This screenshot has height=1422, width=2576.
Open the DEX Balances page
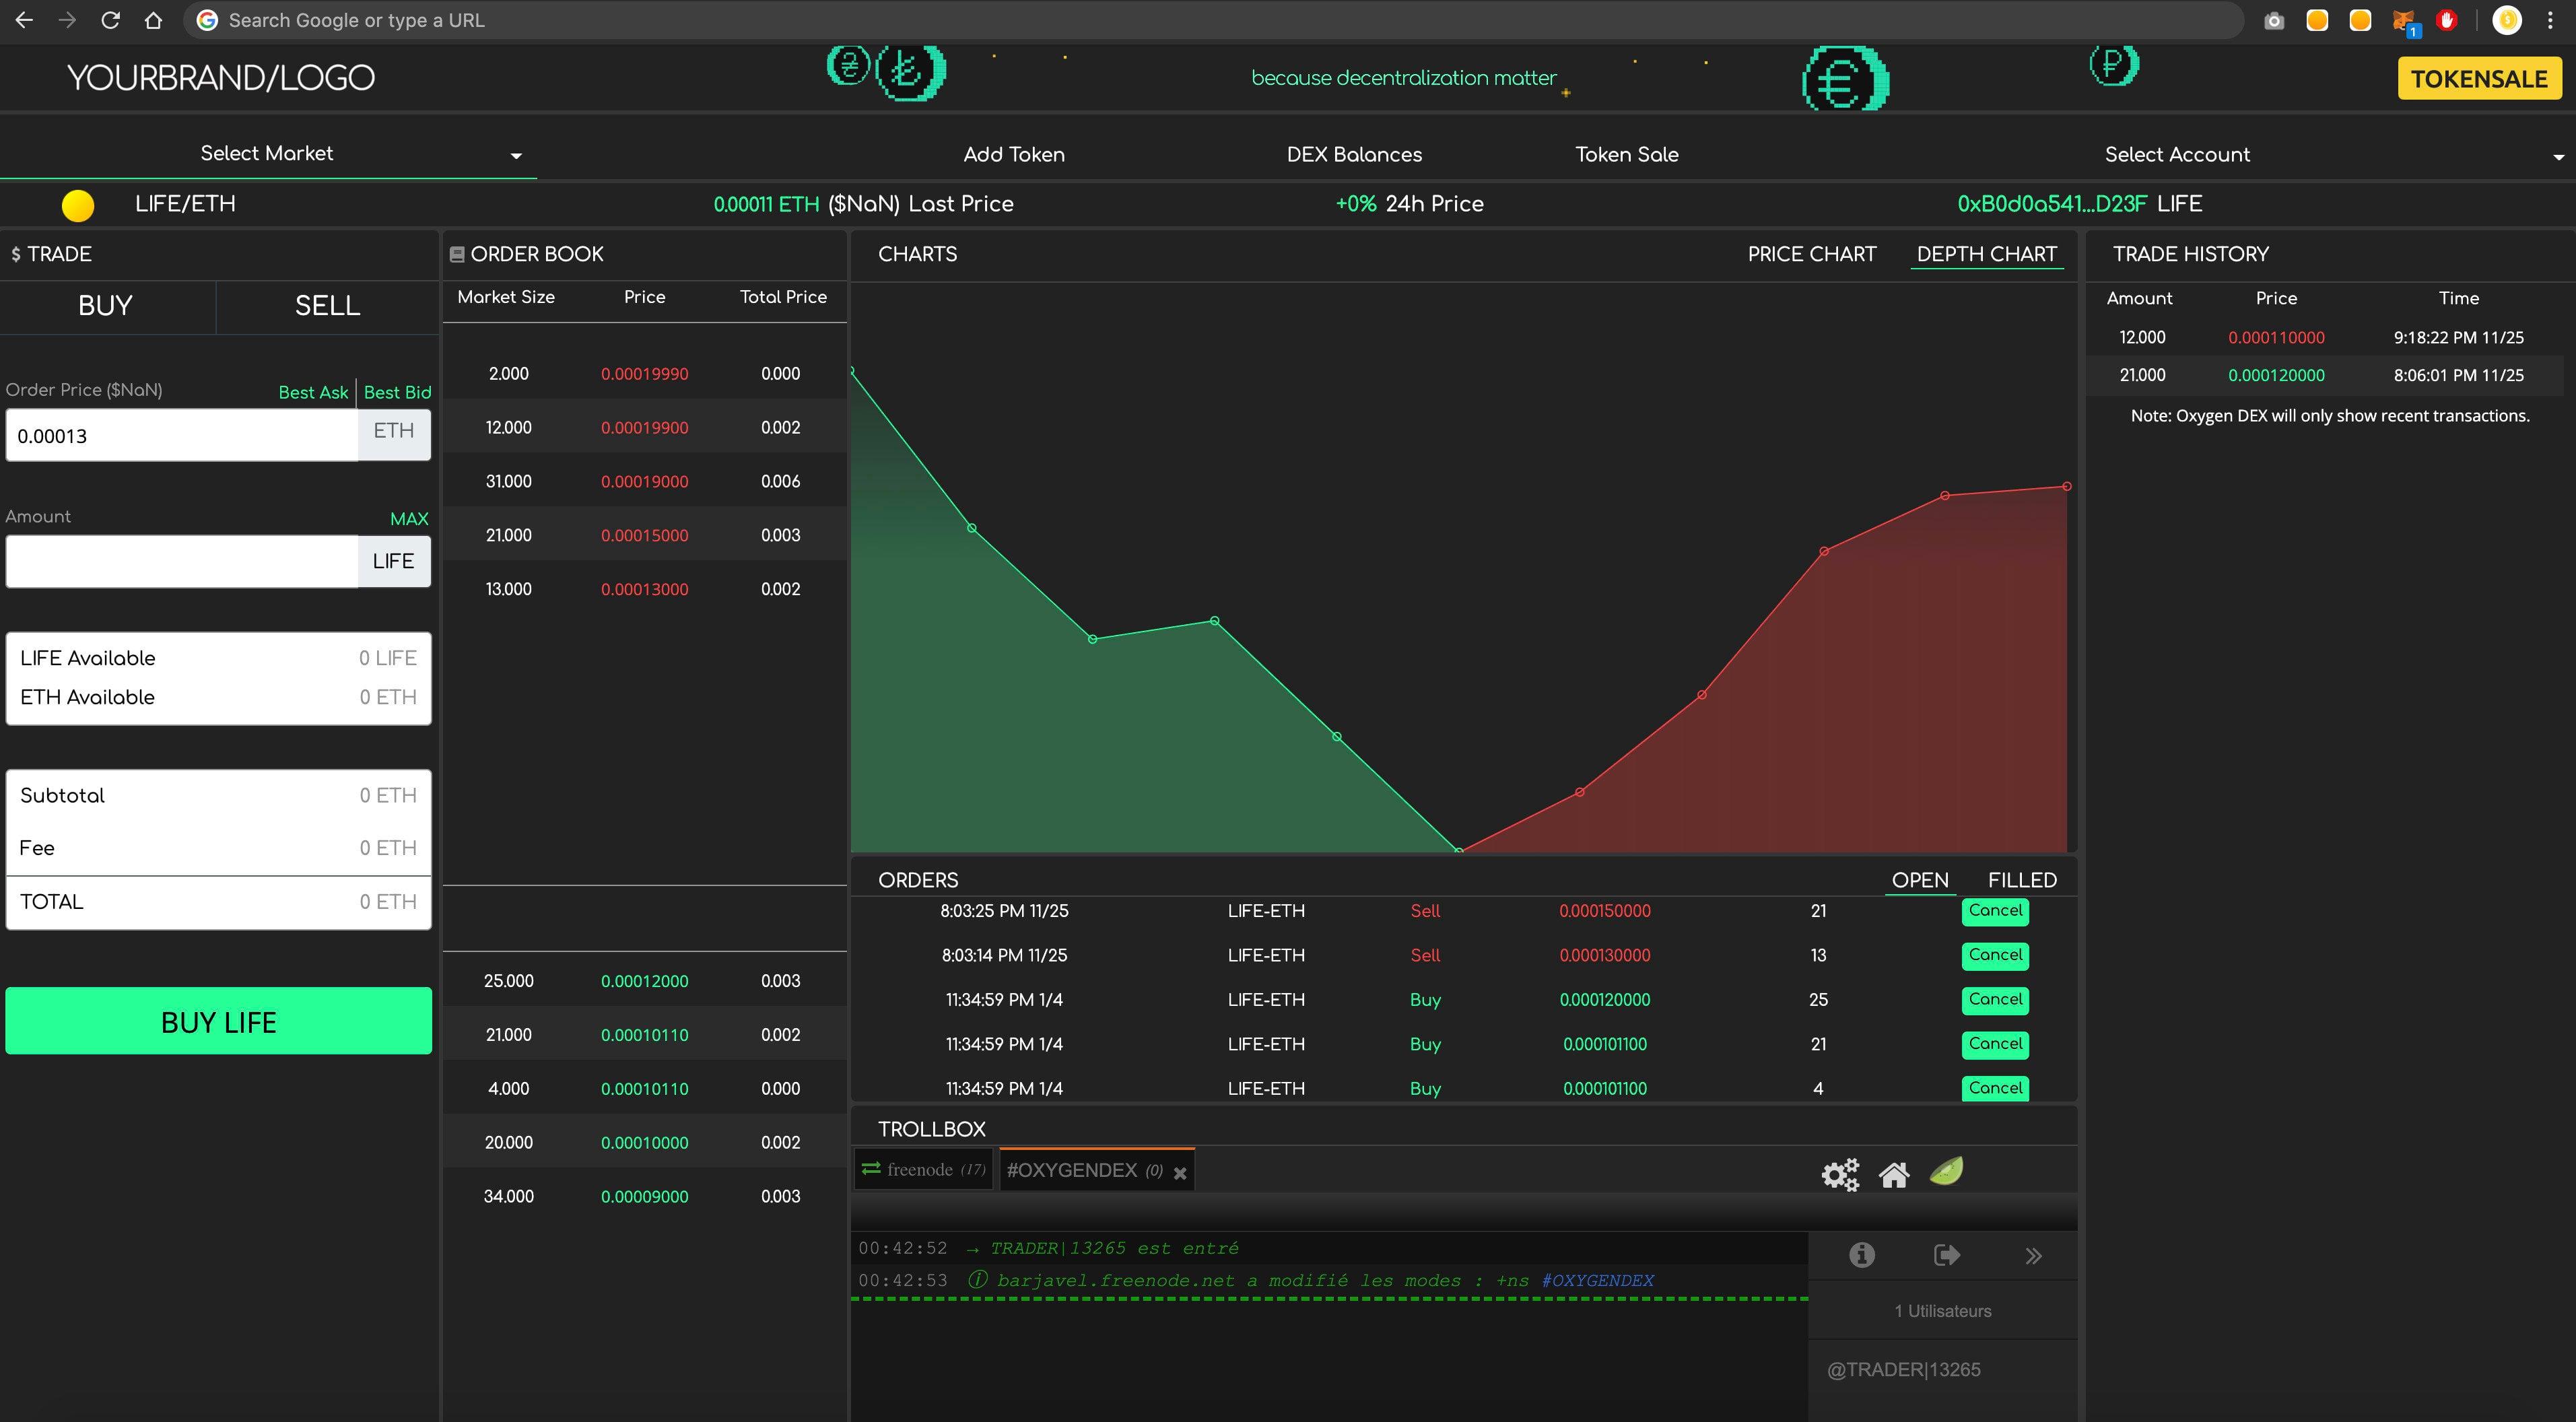[x=1354, y=154]
